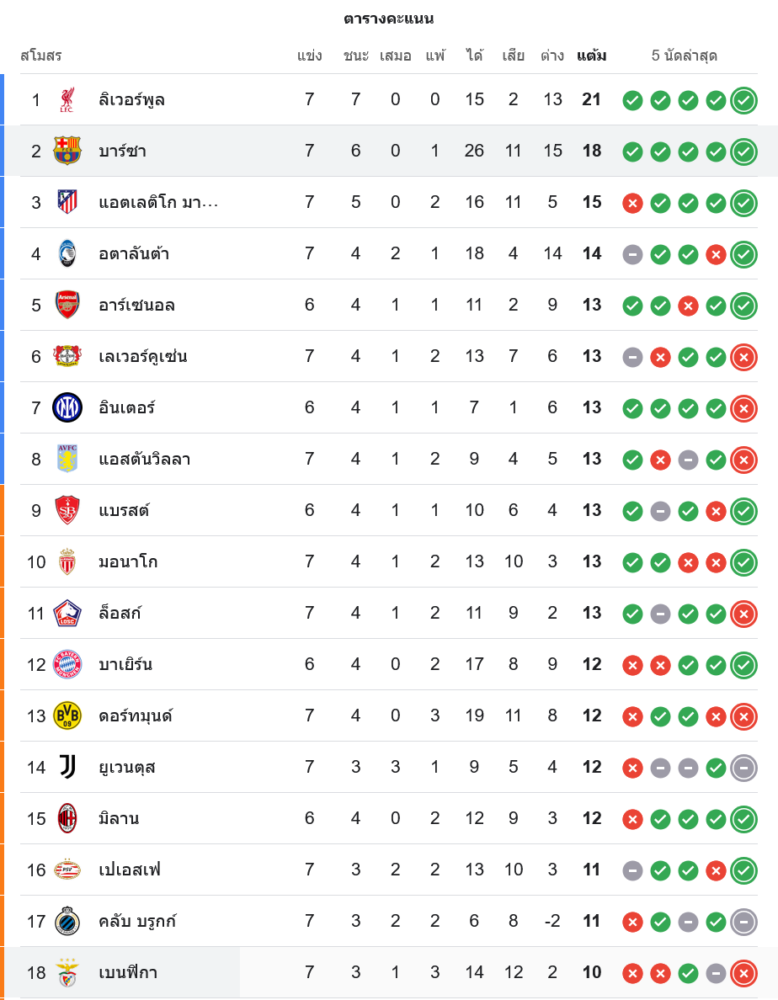
Task: Click the Barcelona club crest icon
Action: point(67,151)
